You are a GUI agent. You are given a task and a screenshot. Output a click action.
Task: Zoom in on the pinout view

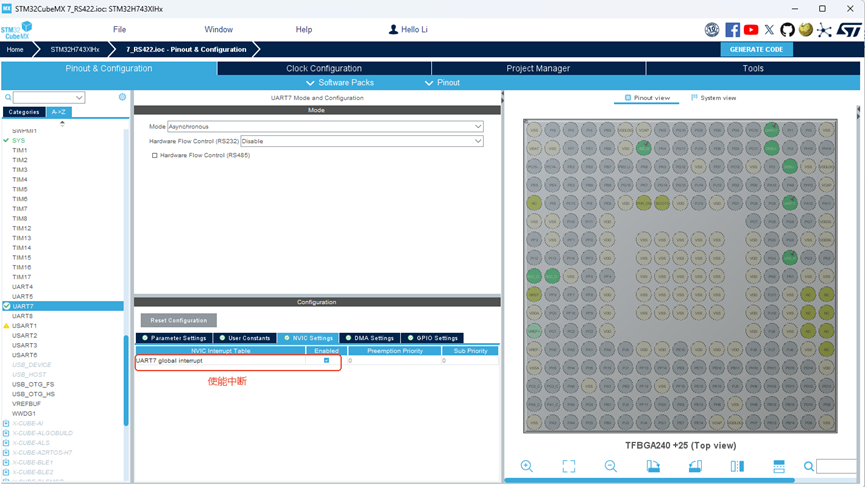coord(527,466)
